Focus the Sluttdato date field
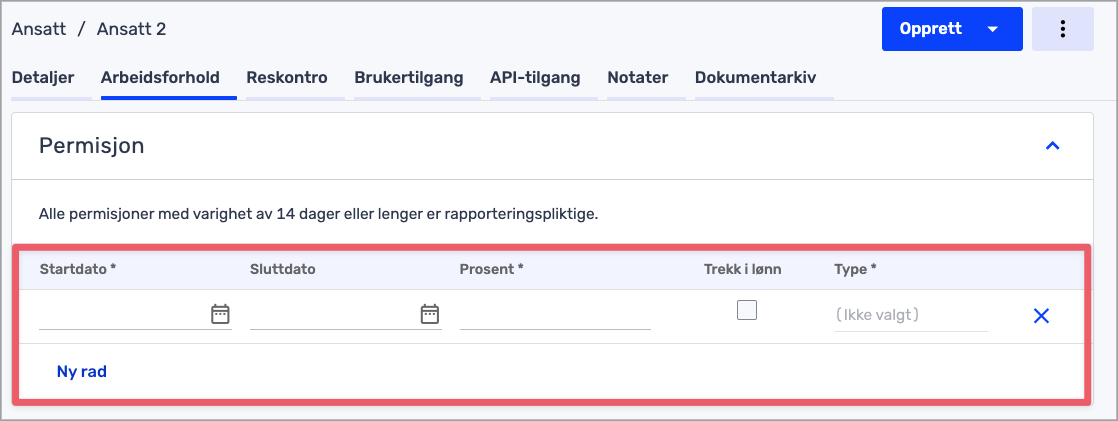Viewport: 1118px width, 421px height. click(x=330, y=314)
